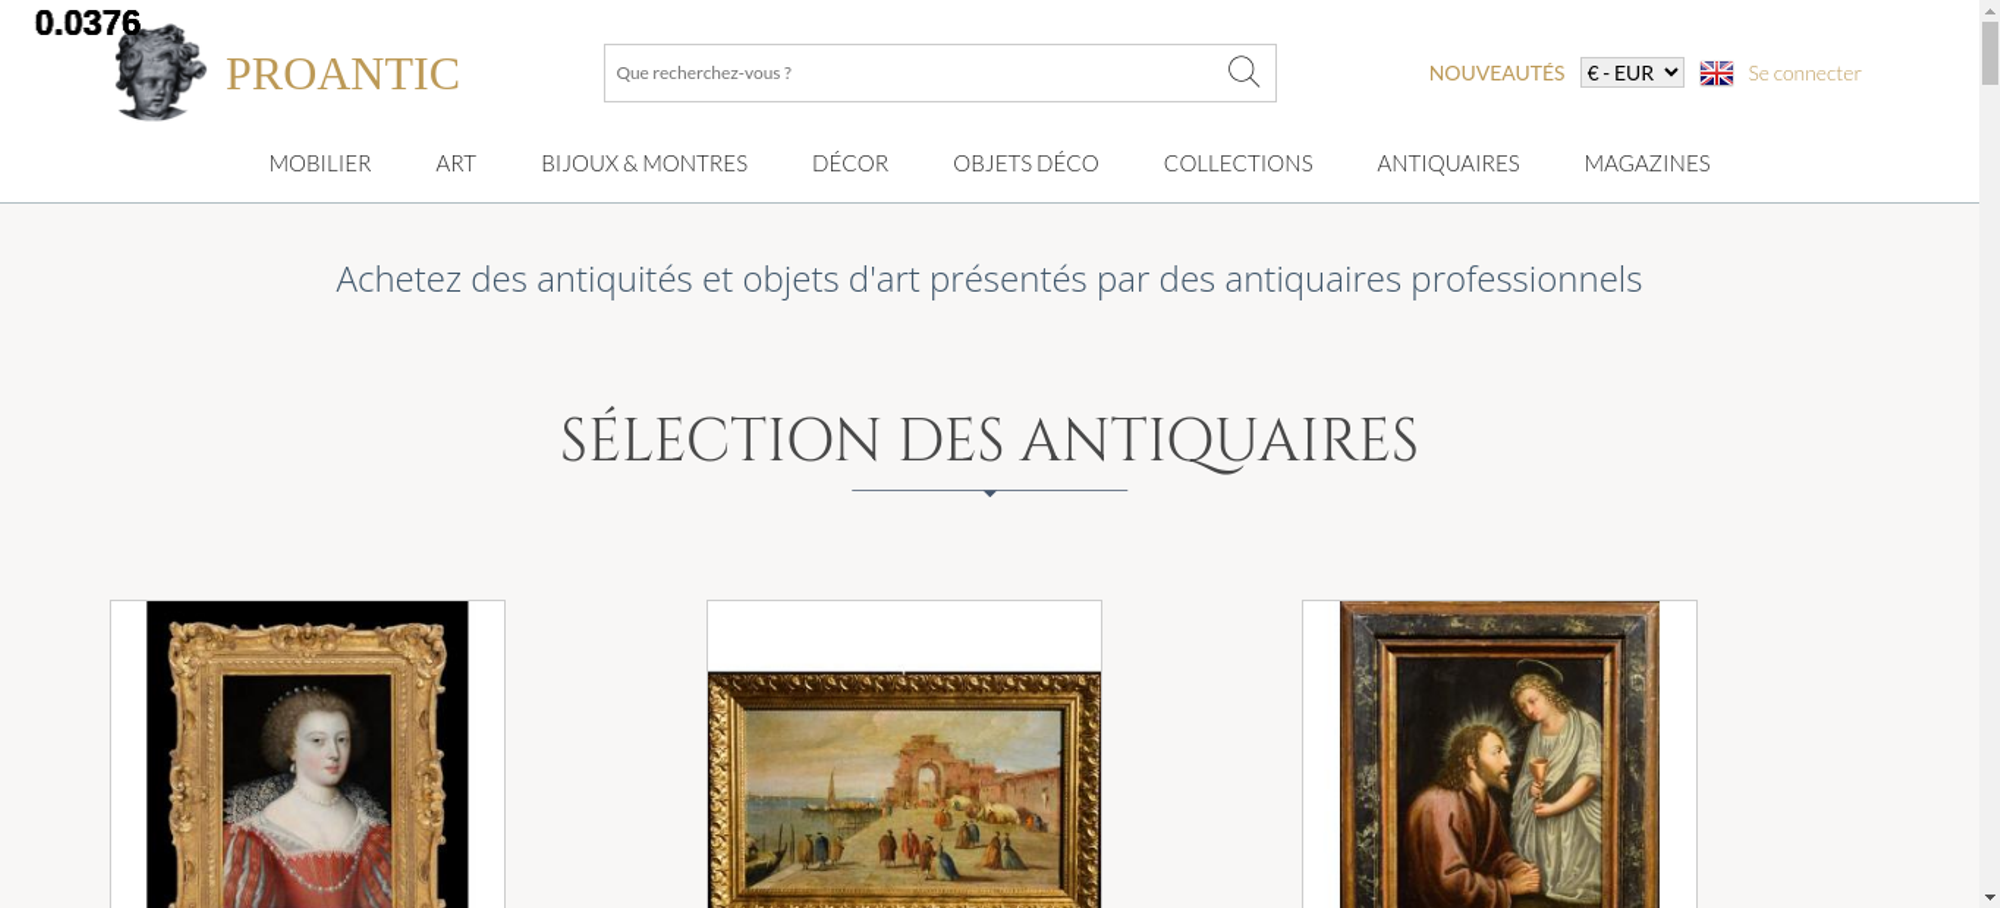Screen dimensions: 2000x908
Task: Open the Christ with angel painting
Action: coord(1499,754)
